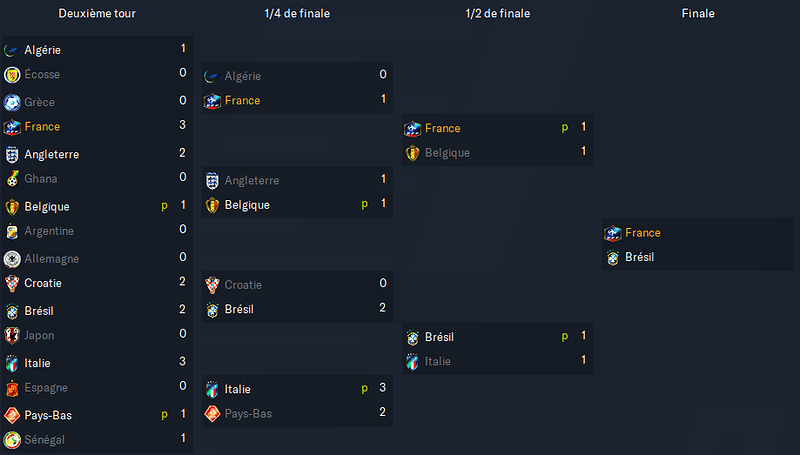Click Japan crest next to Japon

(12, 336)
